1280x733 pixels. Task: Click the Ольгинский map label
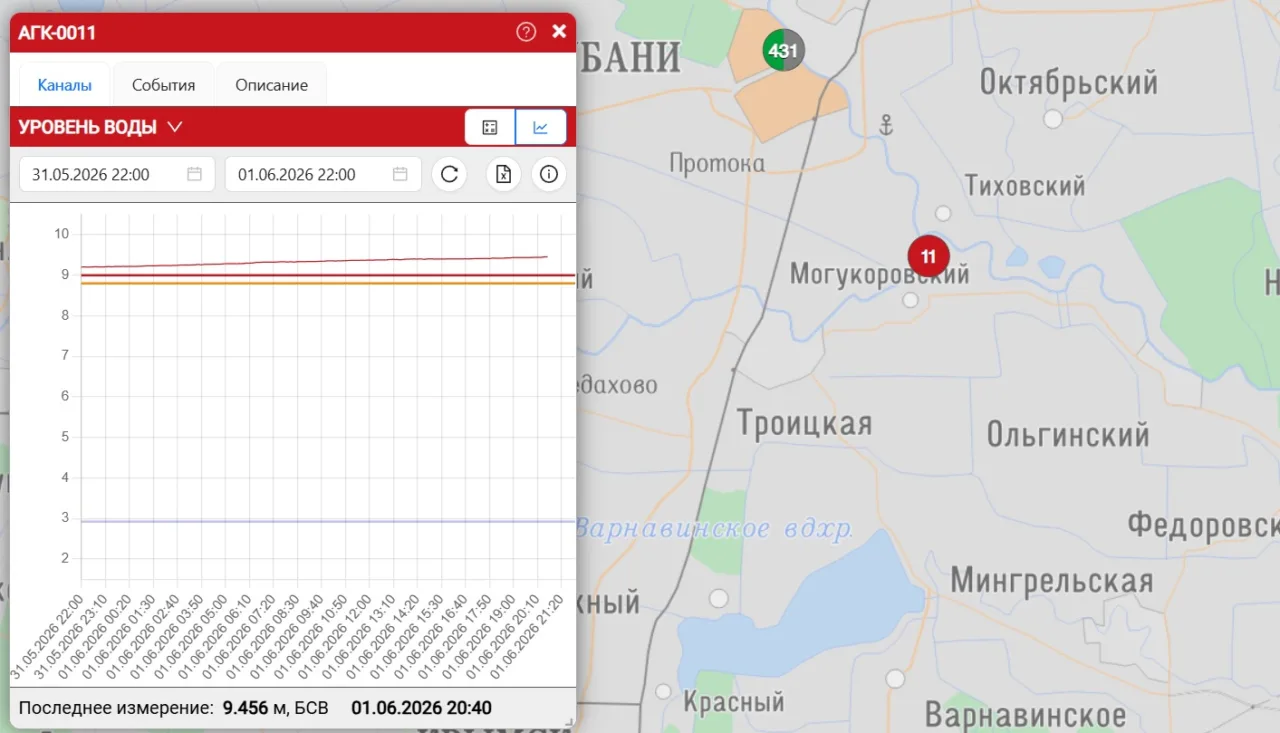(1068, 435)
